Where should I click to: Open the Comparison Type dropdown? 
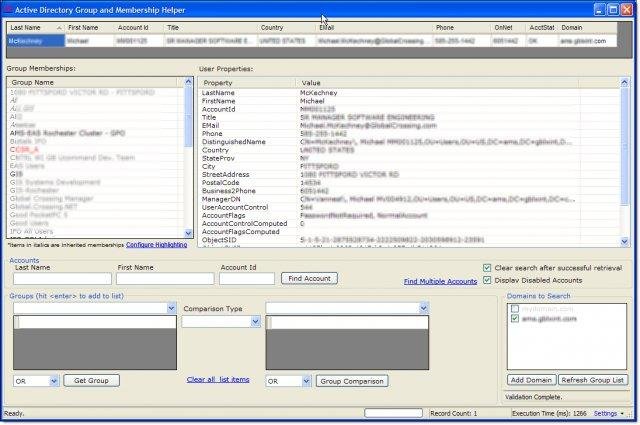[256, 321]
